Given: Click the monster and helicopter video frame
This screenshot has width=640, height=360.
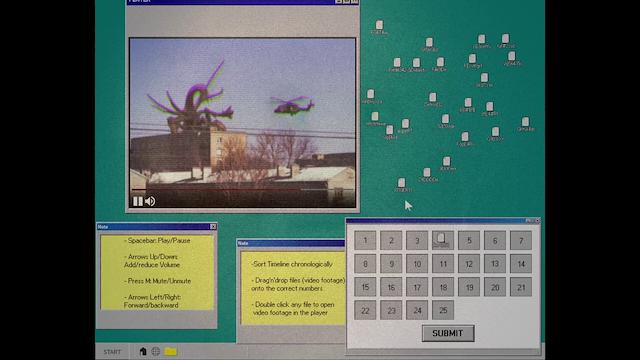Looking at the screenshot, I should coord(242,122).
